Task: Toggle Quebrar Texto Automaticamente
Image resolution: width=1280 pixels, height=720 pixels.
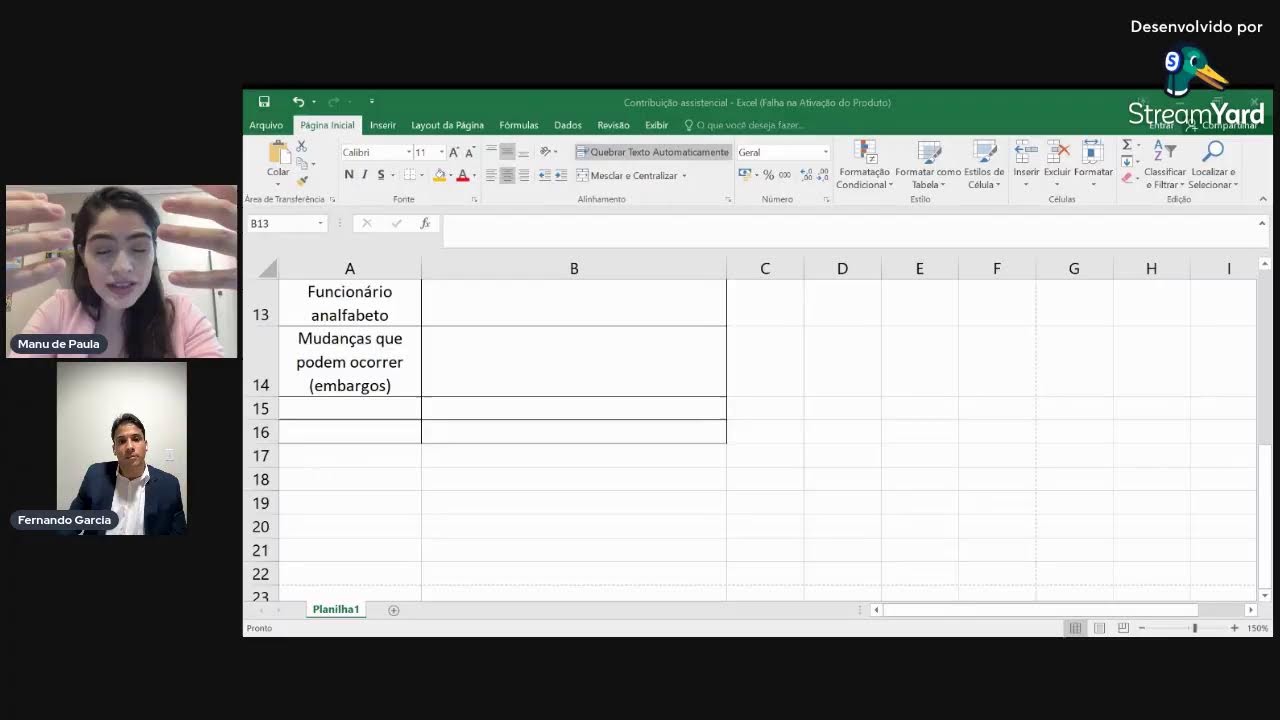Action: (x=653, y=152)
